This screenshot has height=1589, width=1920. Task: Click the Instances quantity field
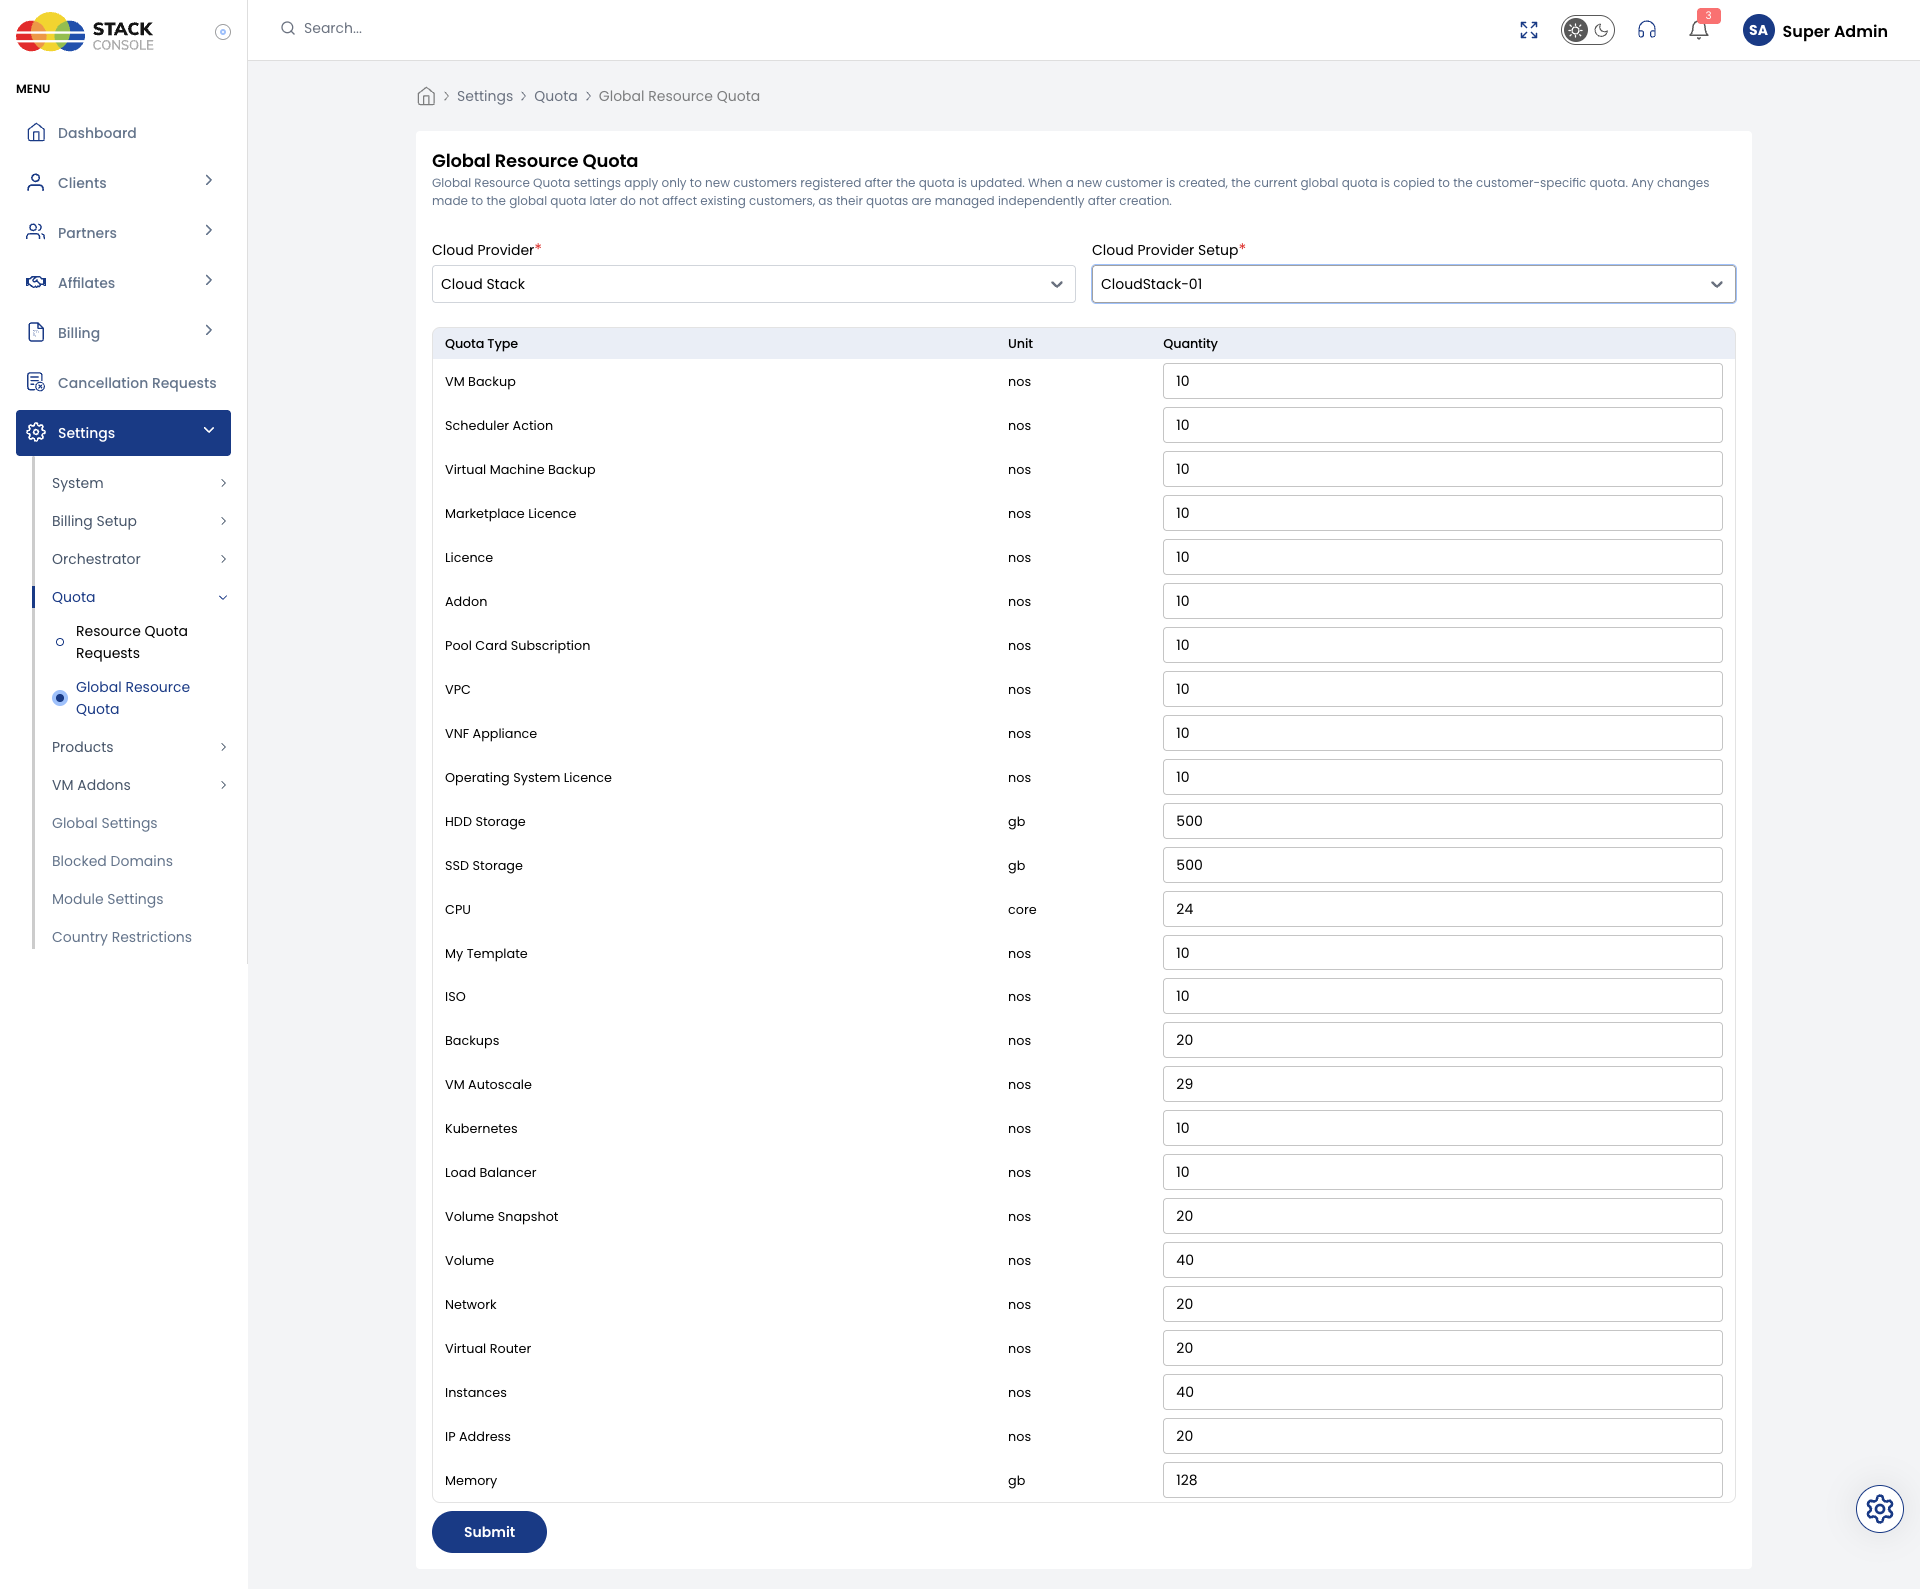1442,1392
